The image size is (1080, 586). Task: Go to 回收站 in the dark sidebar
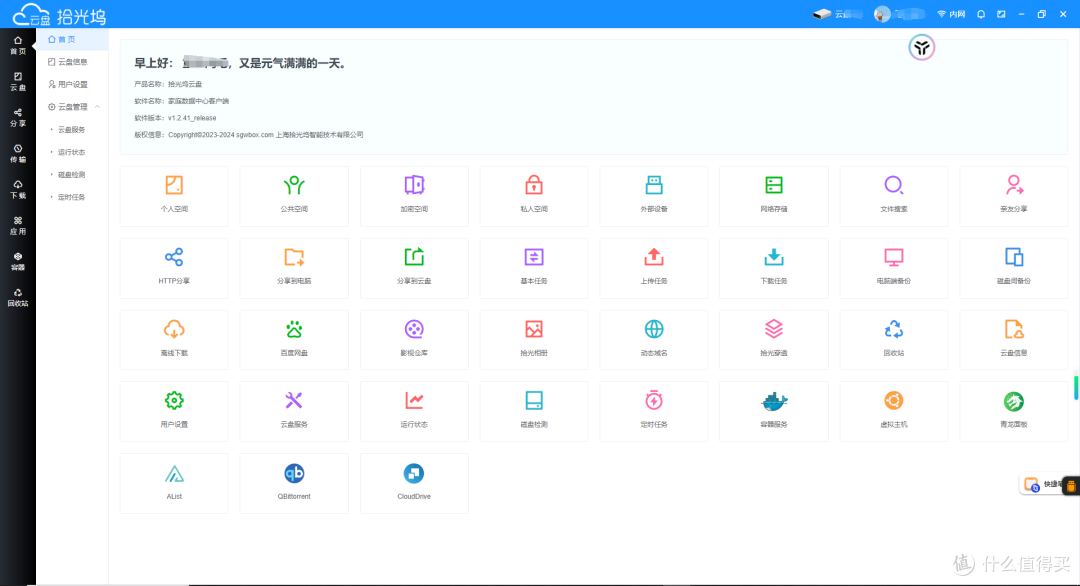(x=18, y=297)
